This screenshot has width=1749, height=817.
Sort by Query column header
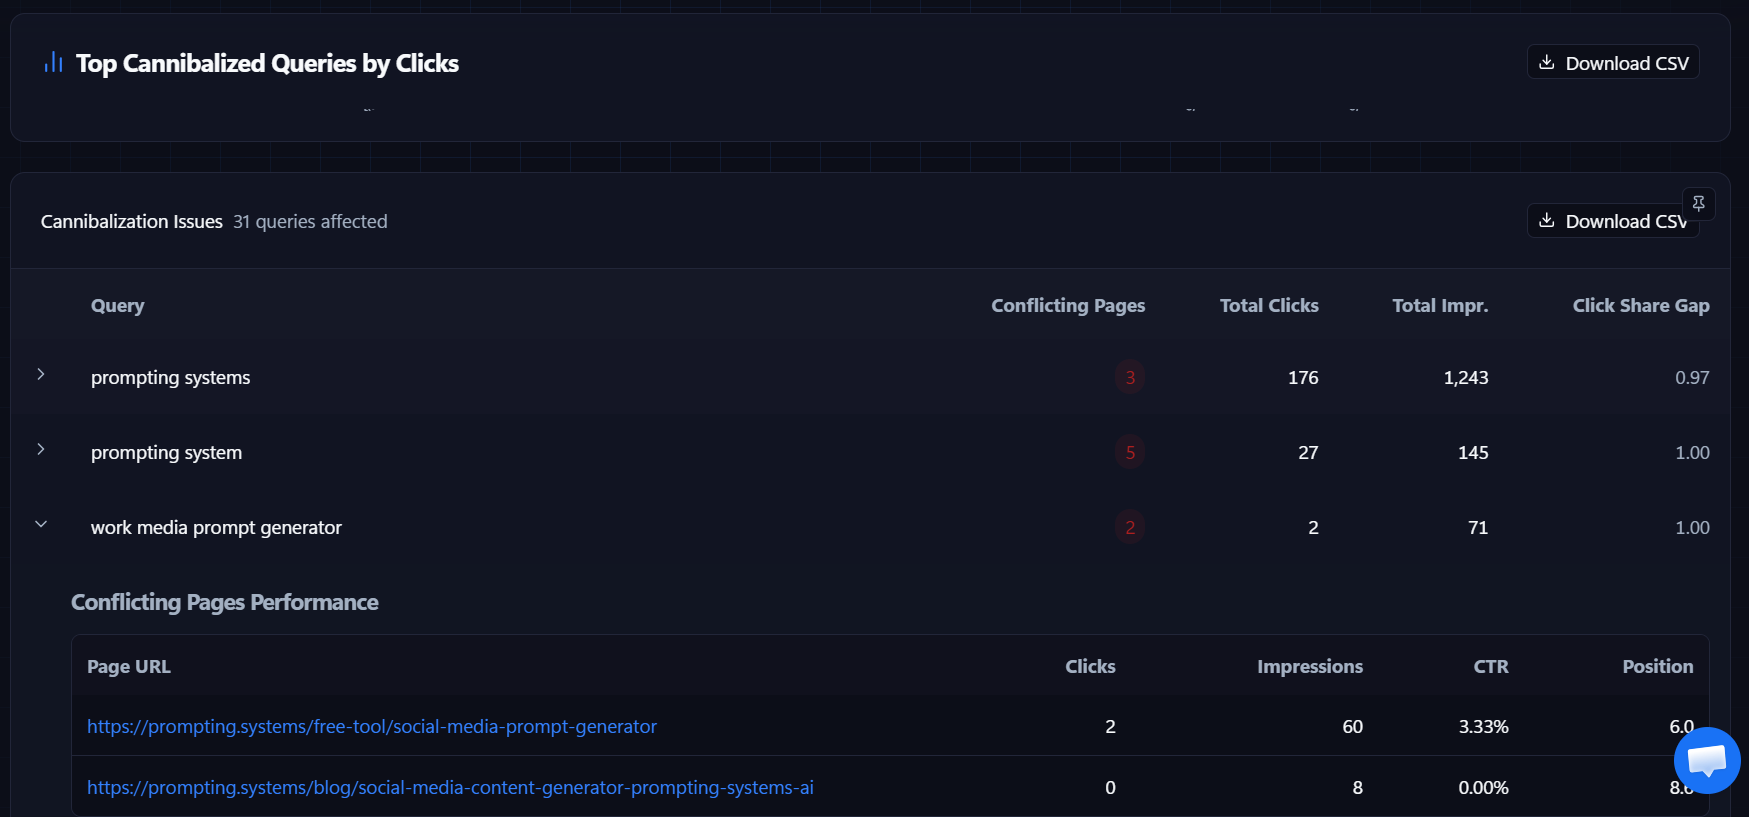[x=118, y=306]
